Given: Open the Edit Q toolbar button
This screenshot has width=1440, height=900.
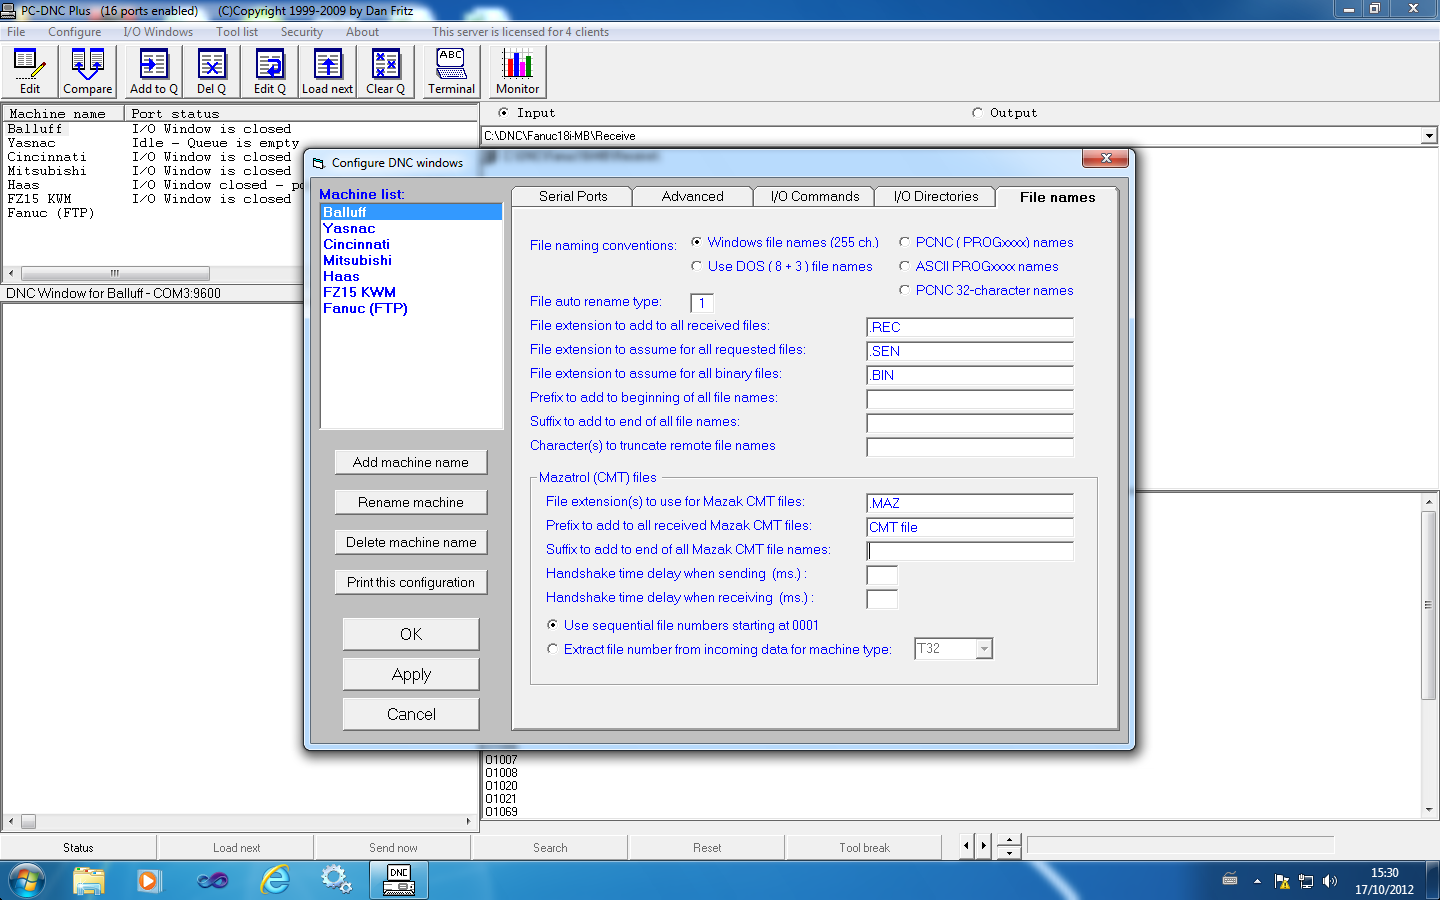Looking at the screenshot, I should pyautogui.click(x=269, y=71).
